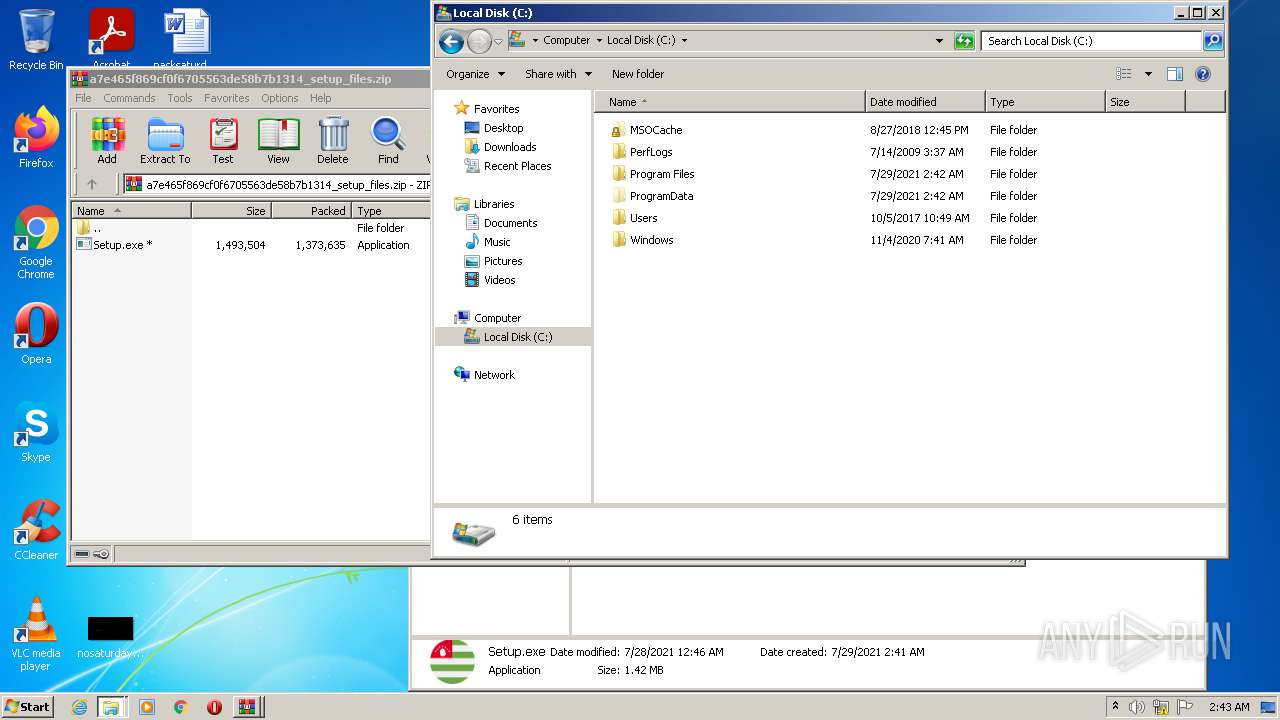The width and height of the screenshot is (1280, 720).
Task: Open the Options menu in WinRAR
Action: pyautogui.click(x=280, y=98)
